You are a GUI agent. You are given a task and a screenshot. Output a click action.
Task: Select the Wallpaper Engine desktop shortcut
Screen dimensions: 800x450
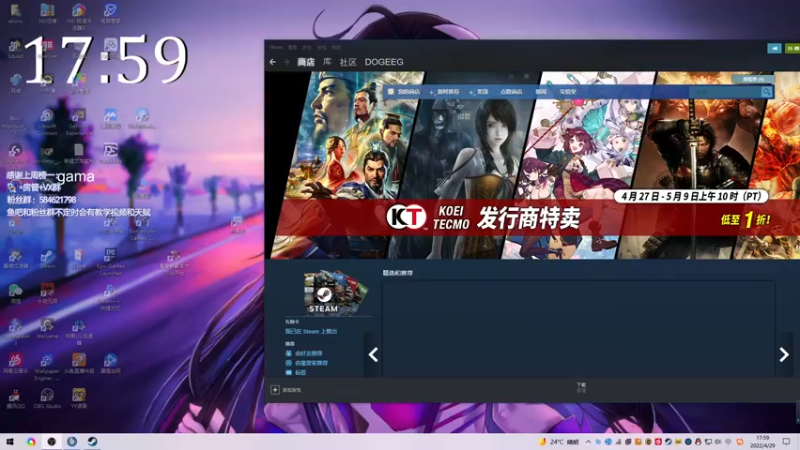(x=47, y=367)
